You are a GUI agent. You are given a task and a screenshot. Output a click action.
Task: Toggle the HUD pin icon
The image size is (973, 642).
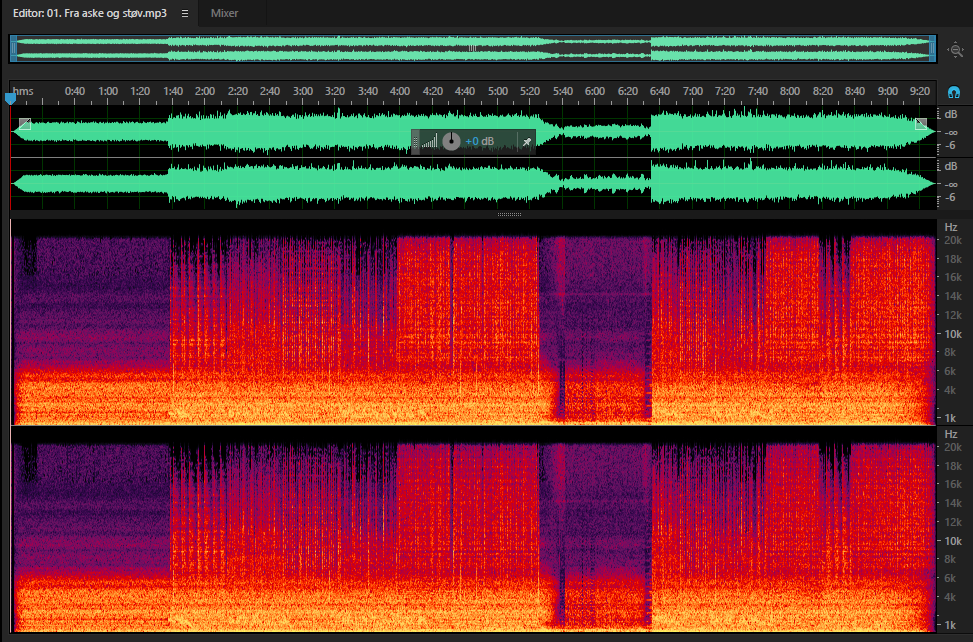526,142
